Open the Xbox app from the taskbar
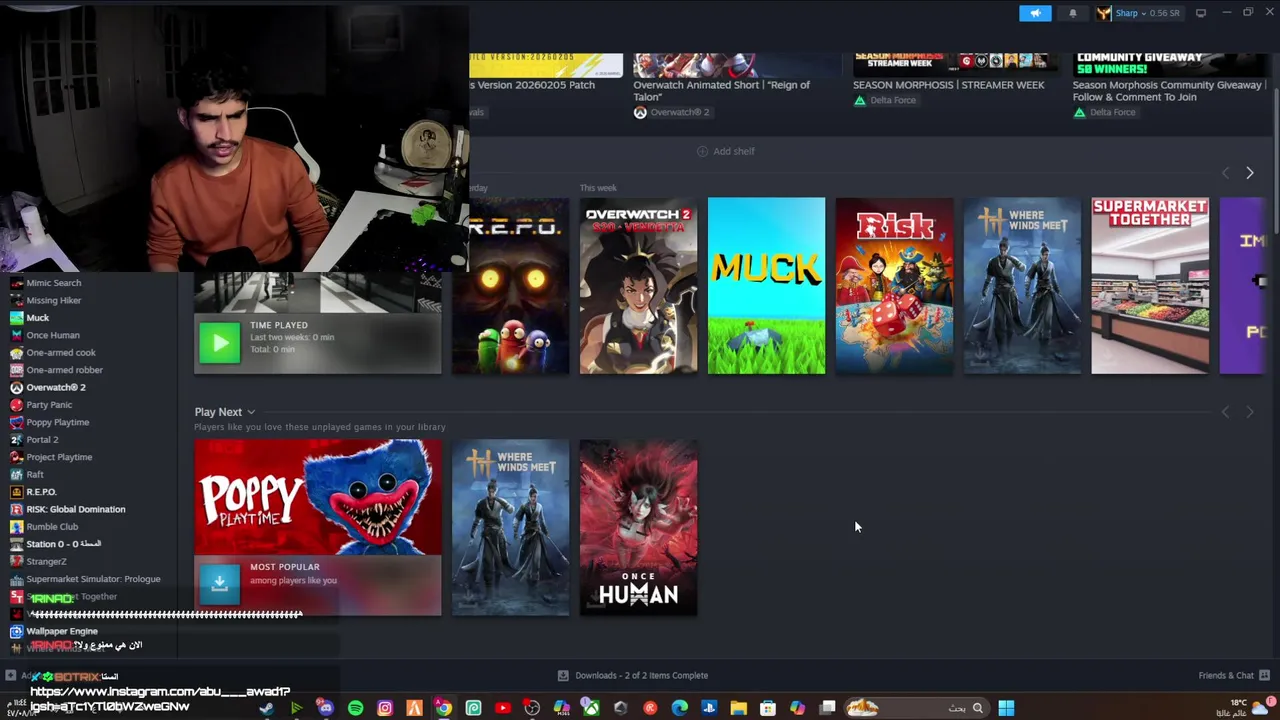Screen dimensions: 1280x720 (591, 708)
